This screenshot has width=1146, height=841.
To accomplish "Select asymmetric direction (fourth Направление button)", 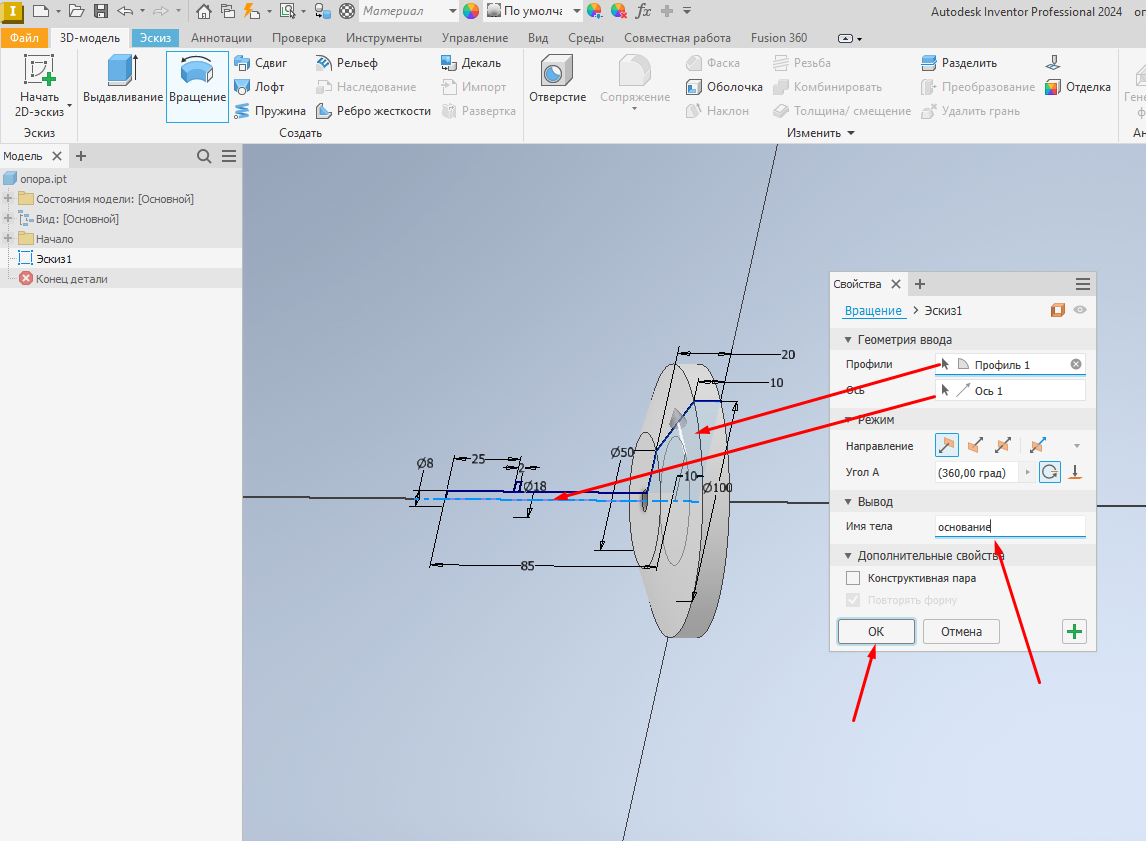I will click(x=1037, y=445).
